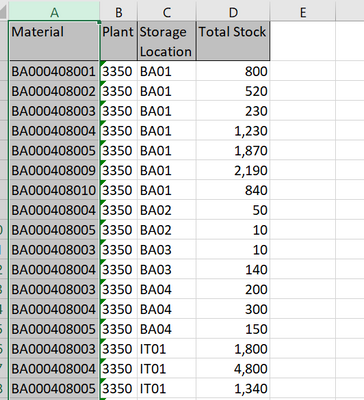Select column B header
Image resolution: width=364 pixels, height=400 pixels.
(x=118, y=12)
